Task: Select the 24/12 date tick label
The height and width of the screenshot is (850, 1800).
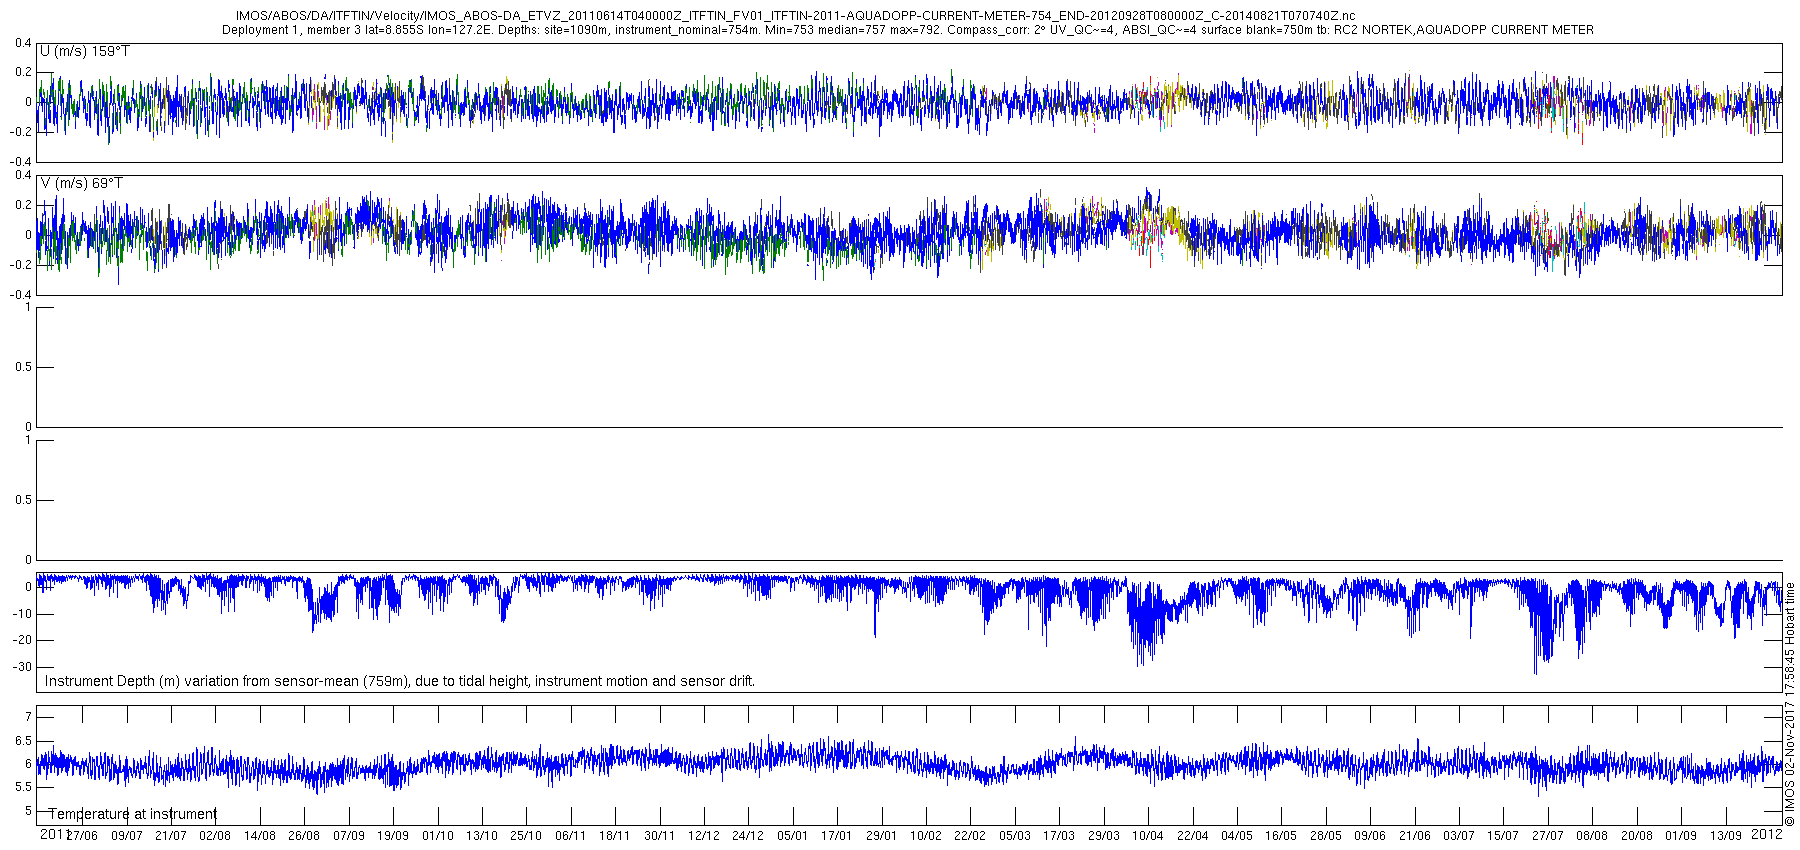Action: (748, 836)
